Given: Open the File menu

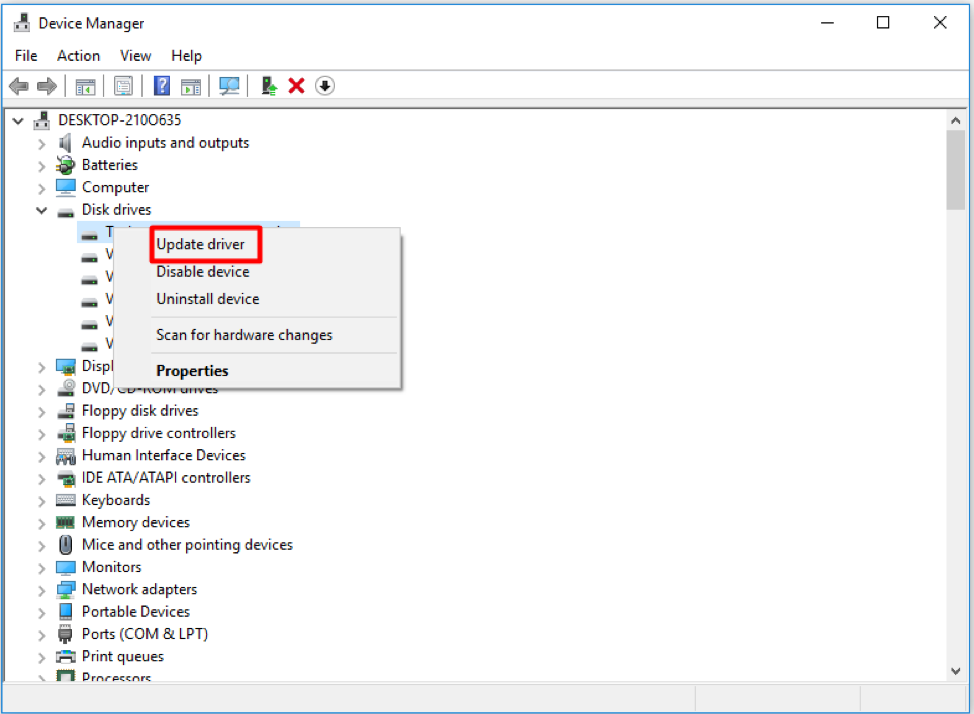Looking at the screenshot, I should pyautogui.click(x=26, y=56).
